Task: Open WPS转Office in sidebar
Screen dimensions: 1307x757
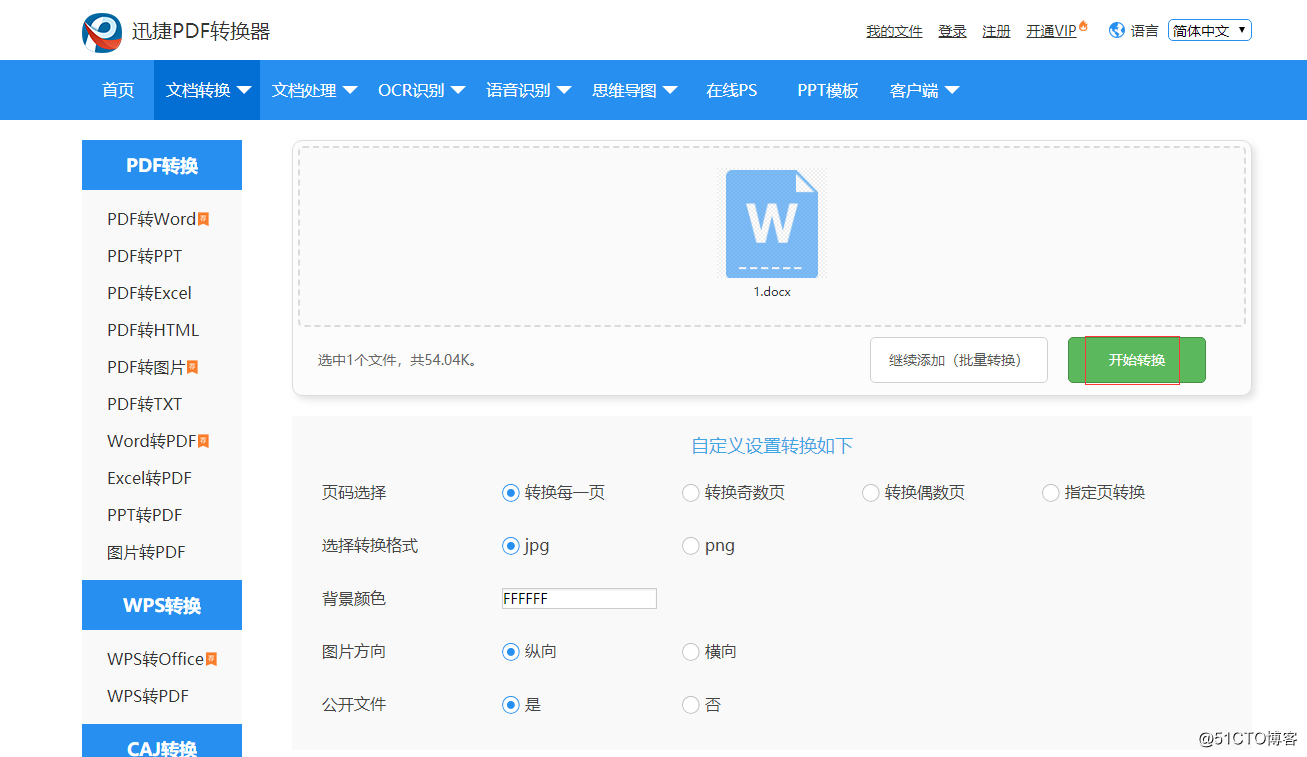Action: 155,659
